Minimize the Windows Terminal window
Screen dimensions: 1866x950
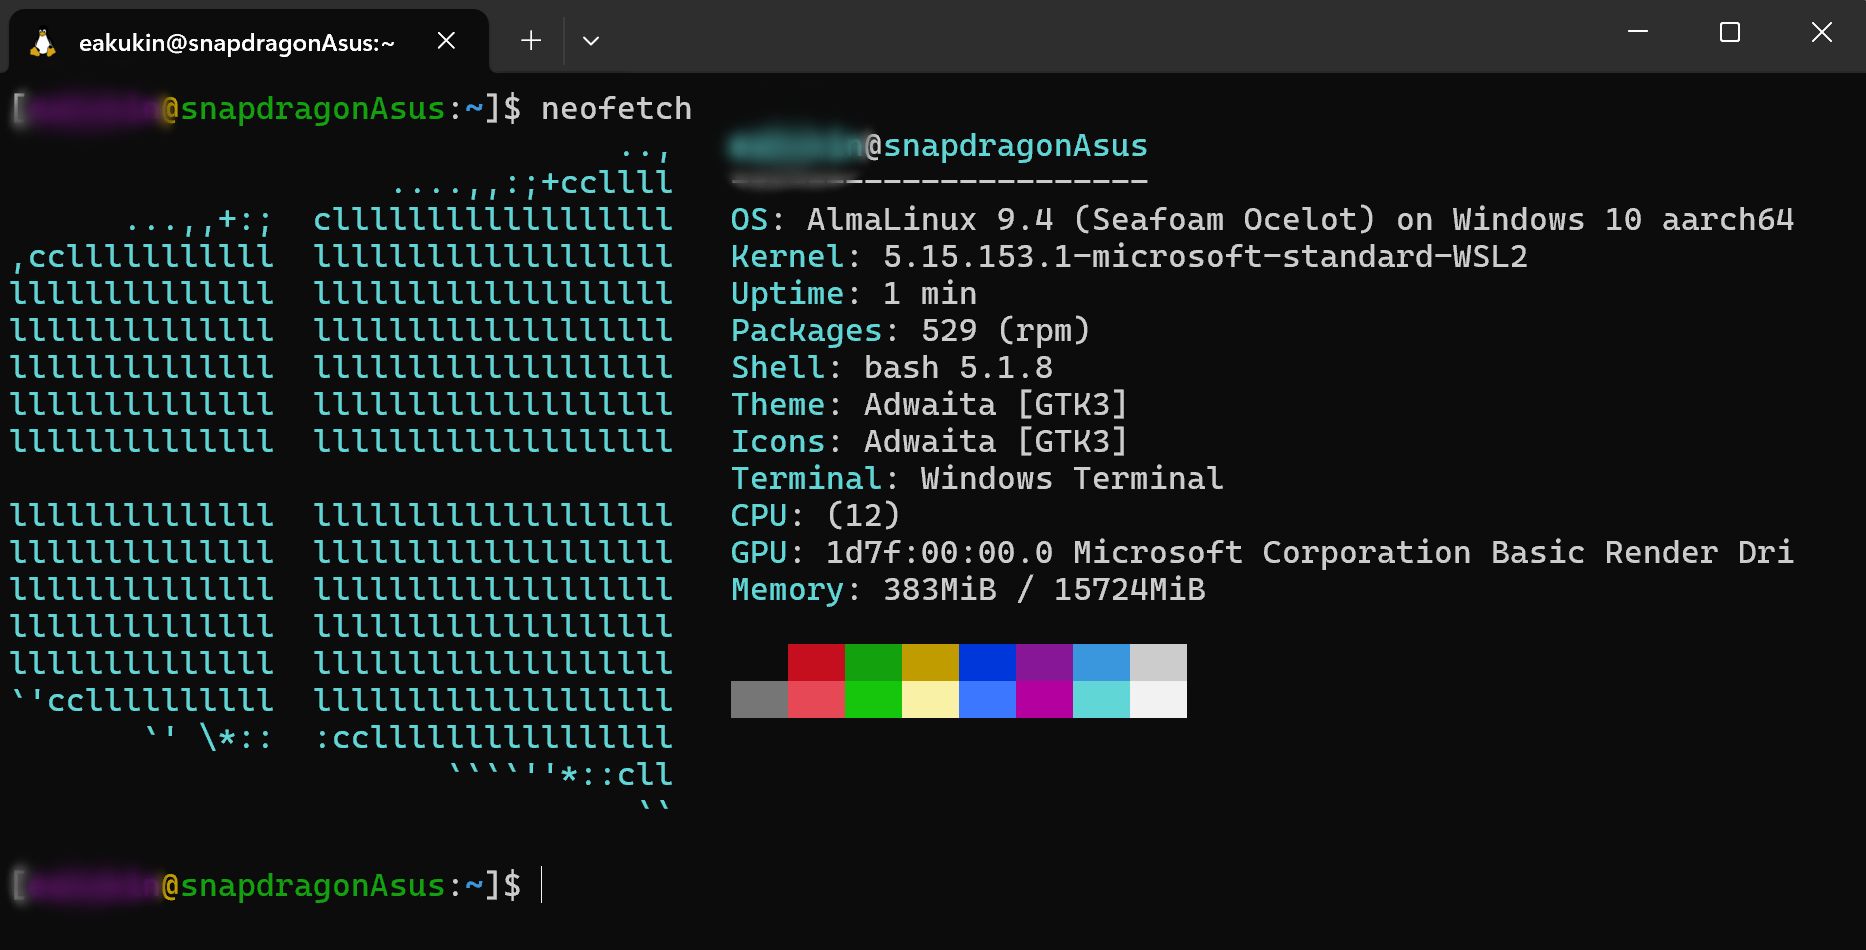(1638, 32)
